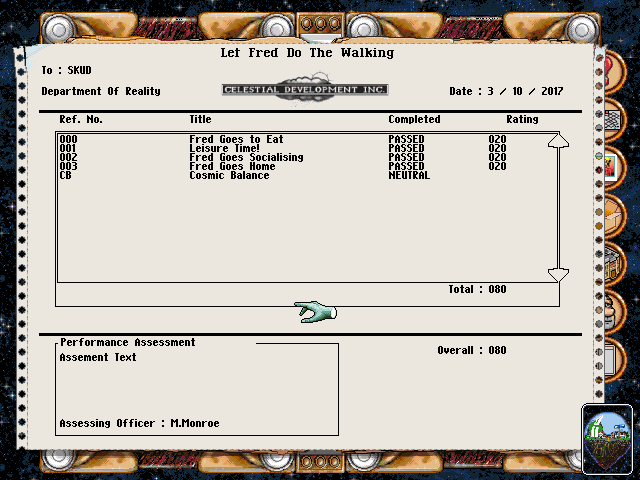Click the 'Overall : 080' score
640x480 pixels.
tap(472, 350)
